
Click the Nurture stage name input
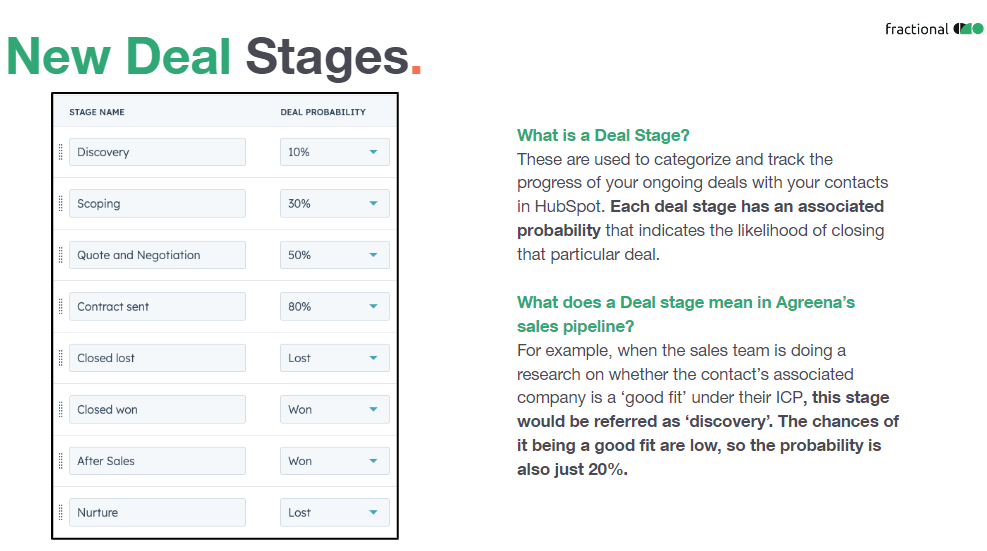pyautogui.click(x=157, y=513)
